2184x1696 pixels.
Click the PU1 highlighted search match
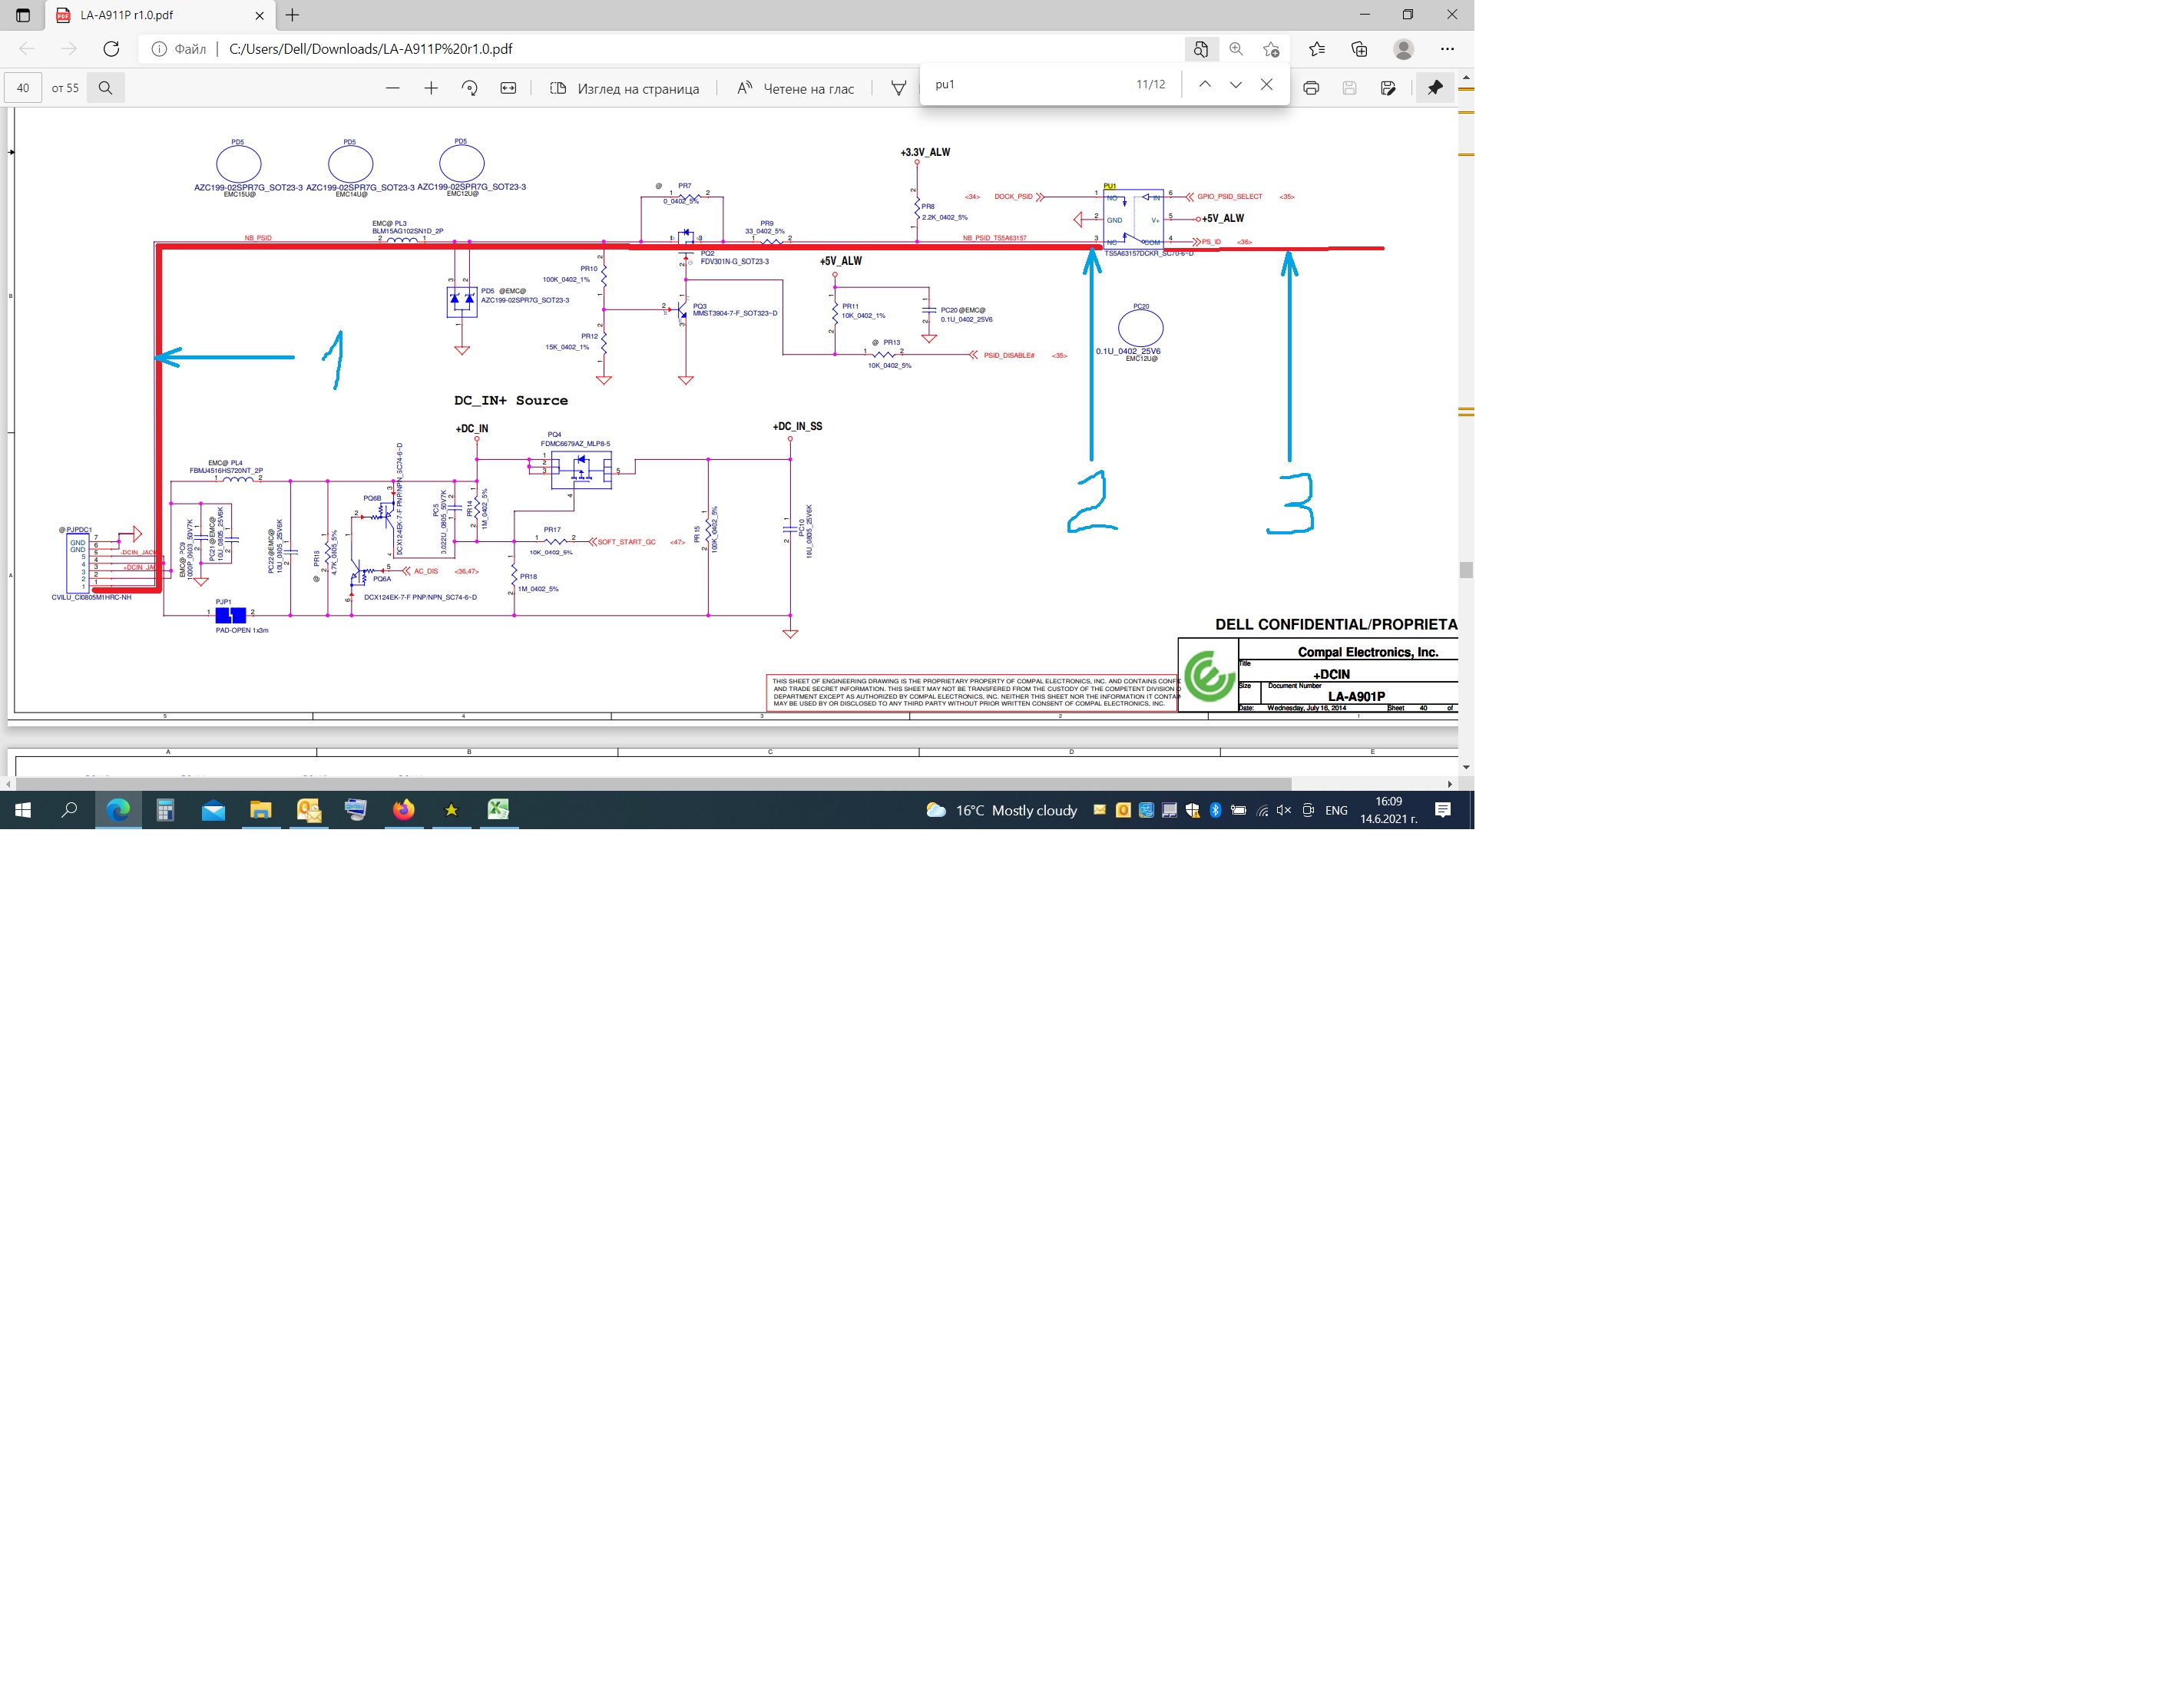[1109, 186]
